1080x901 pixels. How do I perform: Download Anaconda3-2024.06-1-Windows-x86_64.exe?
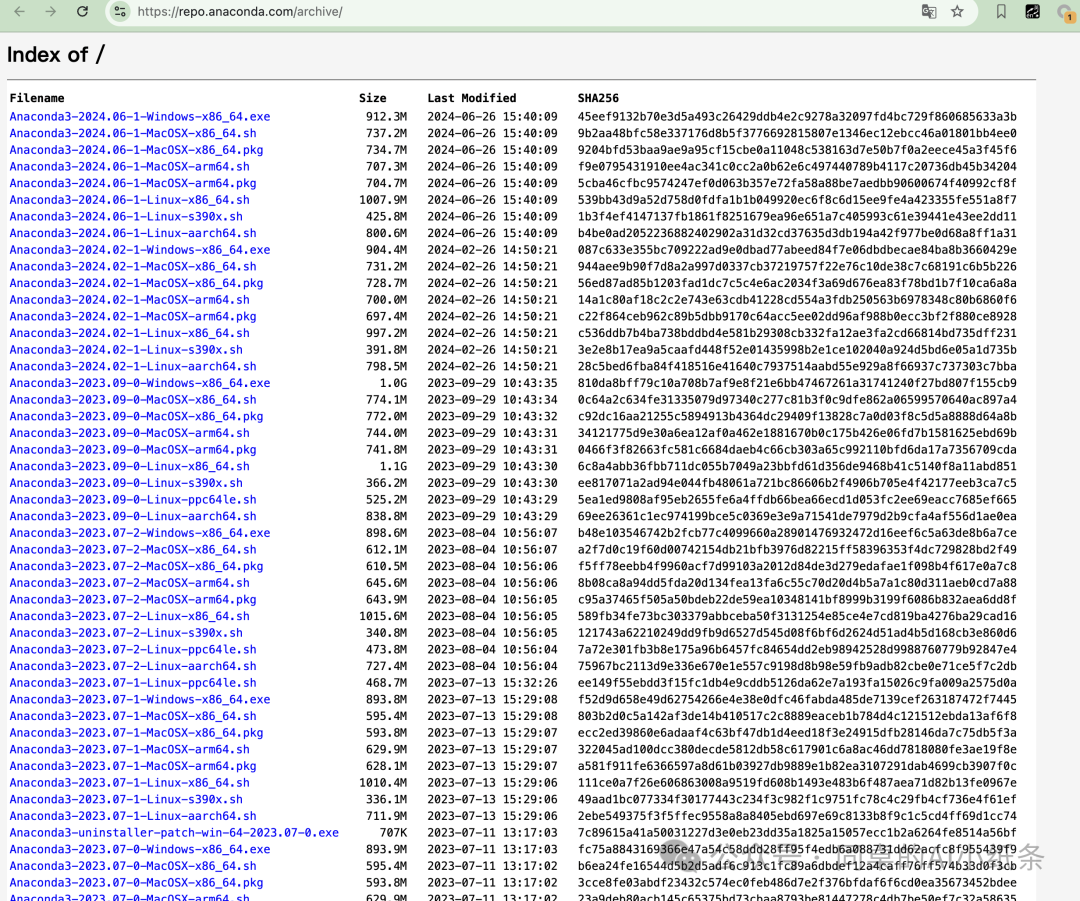[140, 116]
